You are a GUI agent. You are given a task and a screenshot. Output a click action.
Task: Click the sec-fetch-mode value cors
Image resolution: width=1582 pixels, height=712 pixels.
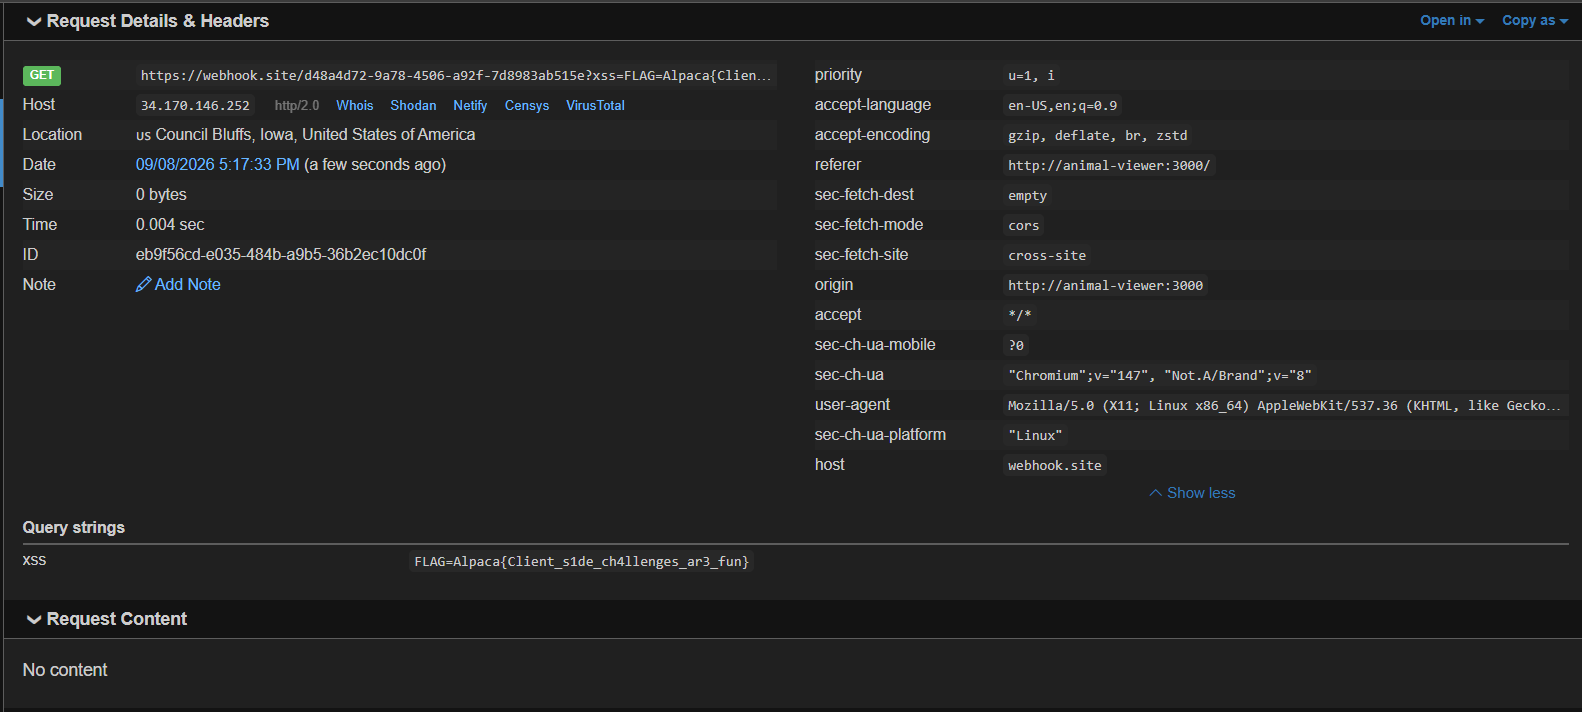click(x=1023, y=225)
